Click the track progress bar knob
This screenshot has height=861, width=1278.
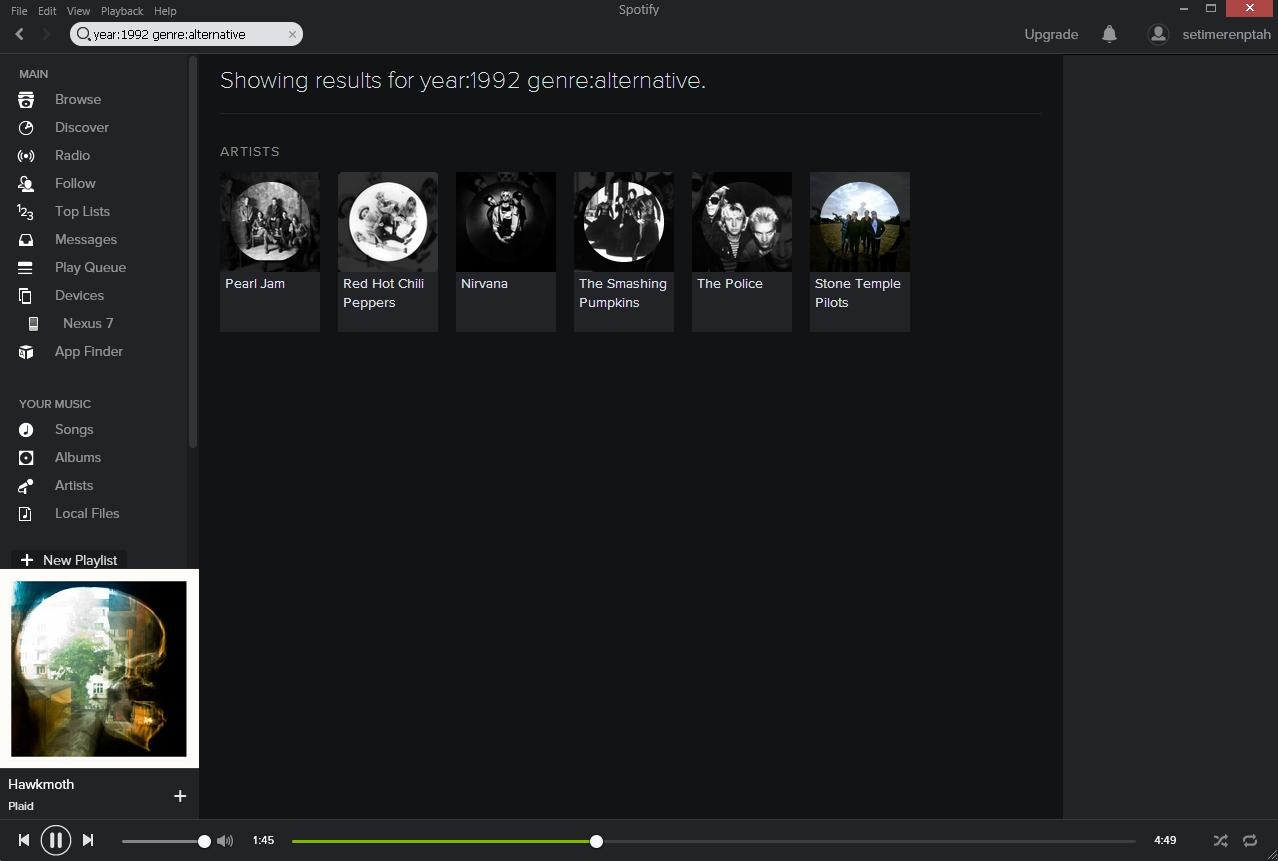tap(596, 842)
